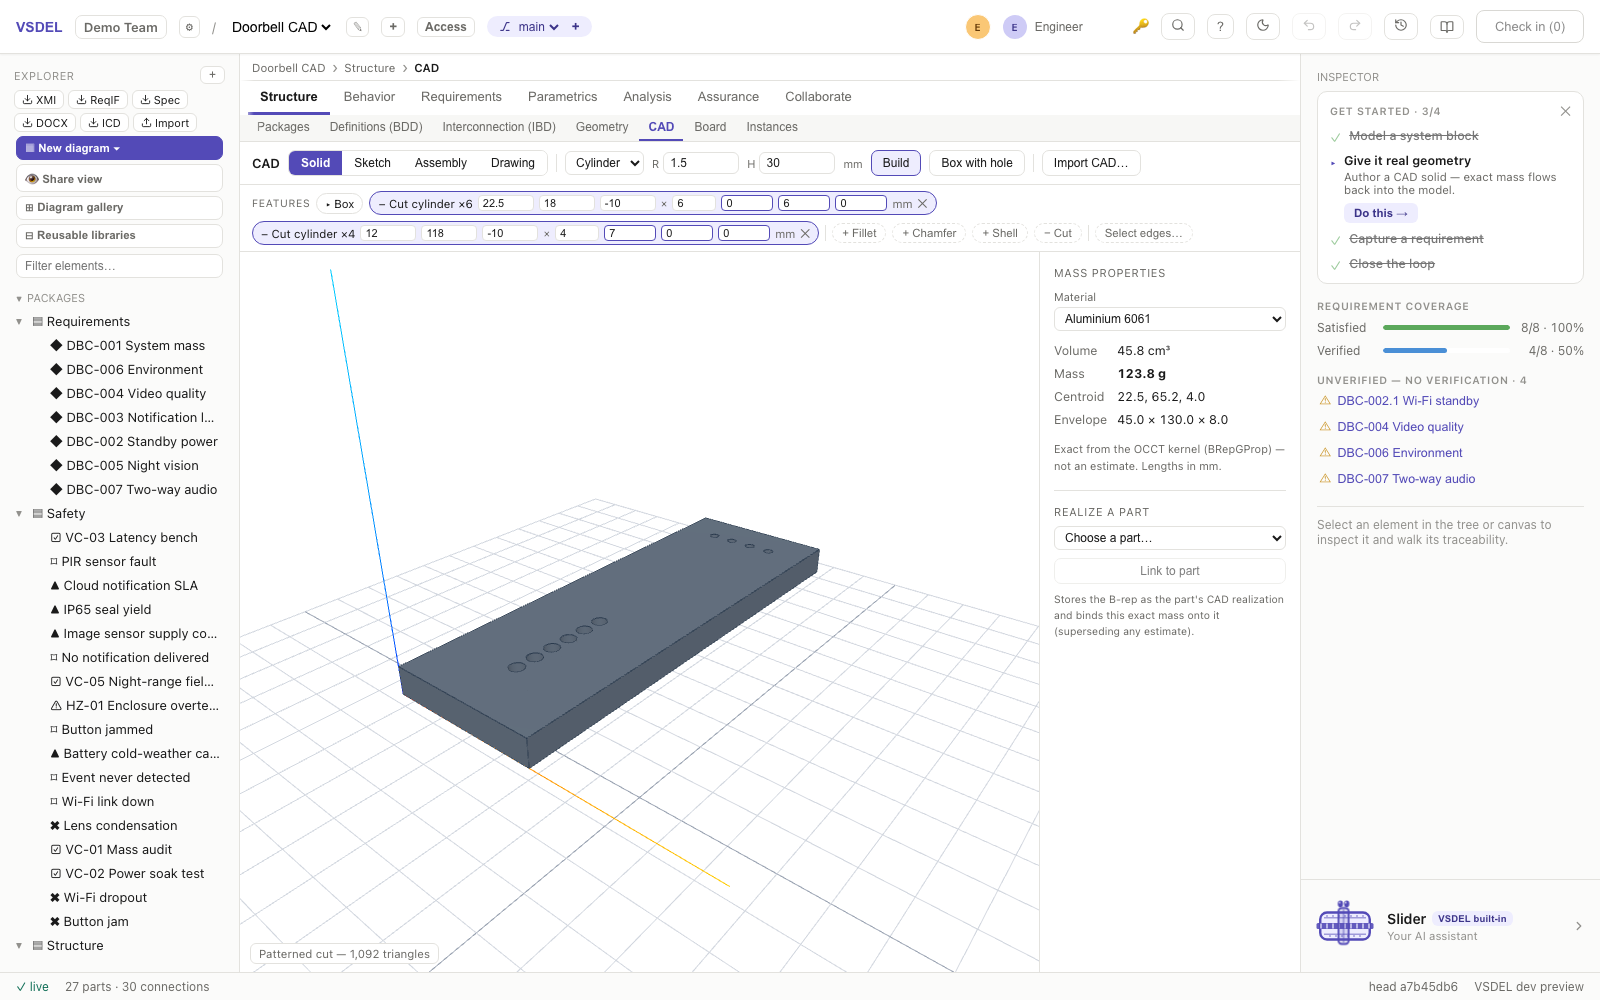Click Box with hole preset
Image resolution: width=1600 pixels, height=1000 pixels.
coord(977,163)
